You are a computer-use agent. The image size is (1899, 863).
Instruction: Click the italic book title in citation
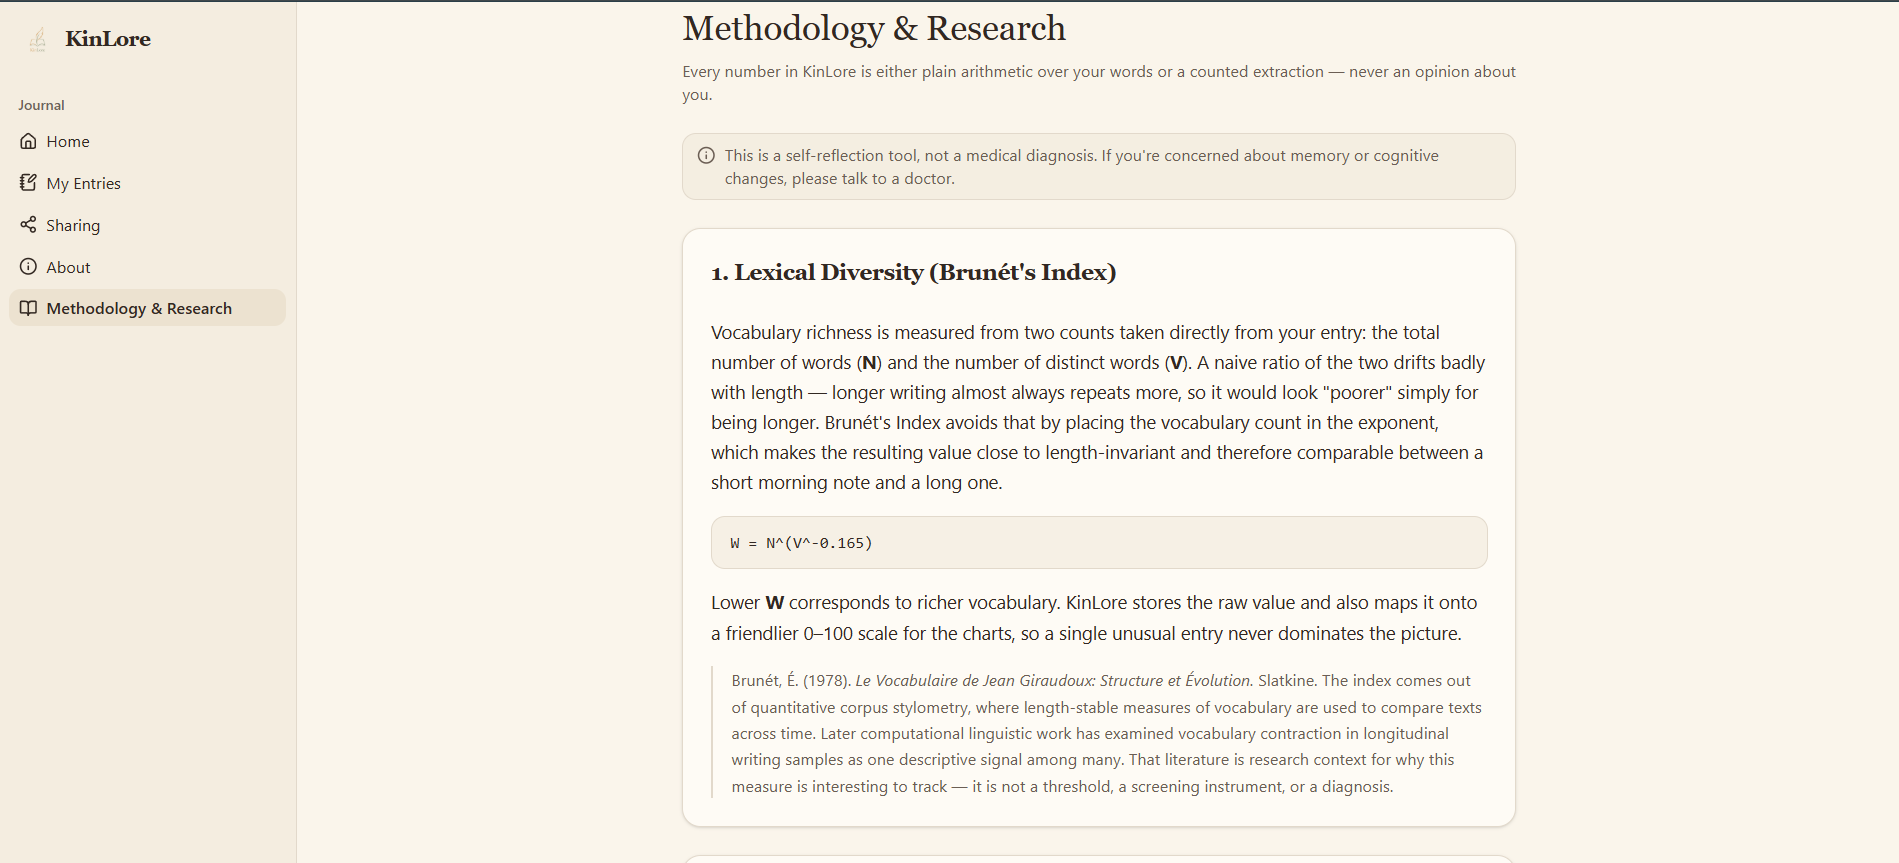click(1054, 680)
